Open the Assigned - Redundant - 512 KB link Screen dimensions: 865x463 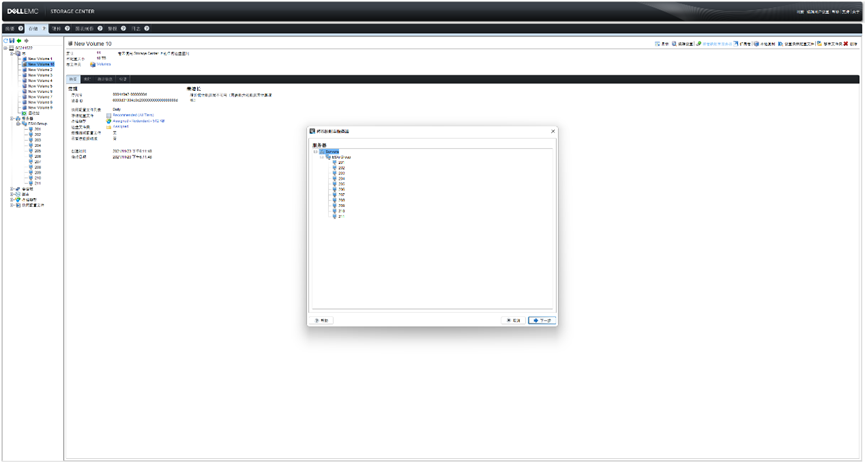[138, 120]
